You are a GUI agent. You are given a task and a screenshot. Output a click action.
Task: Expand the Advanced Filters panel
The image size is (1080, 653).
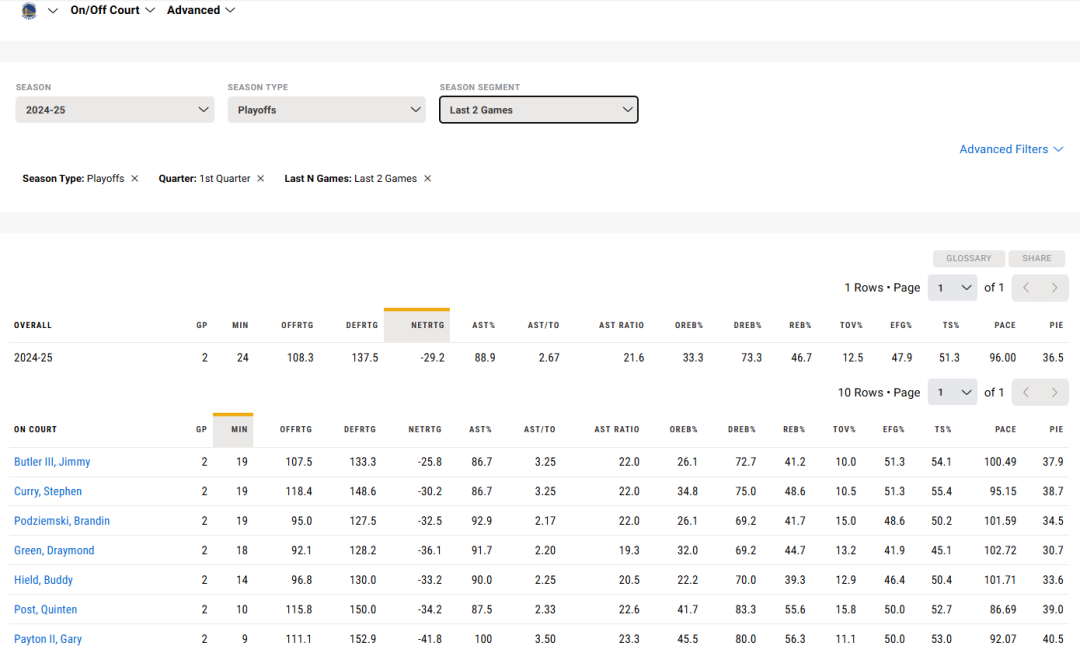point(1011,149)
